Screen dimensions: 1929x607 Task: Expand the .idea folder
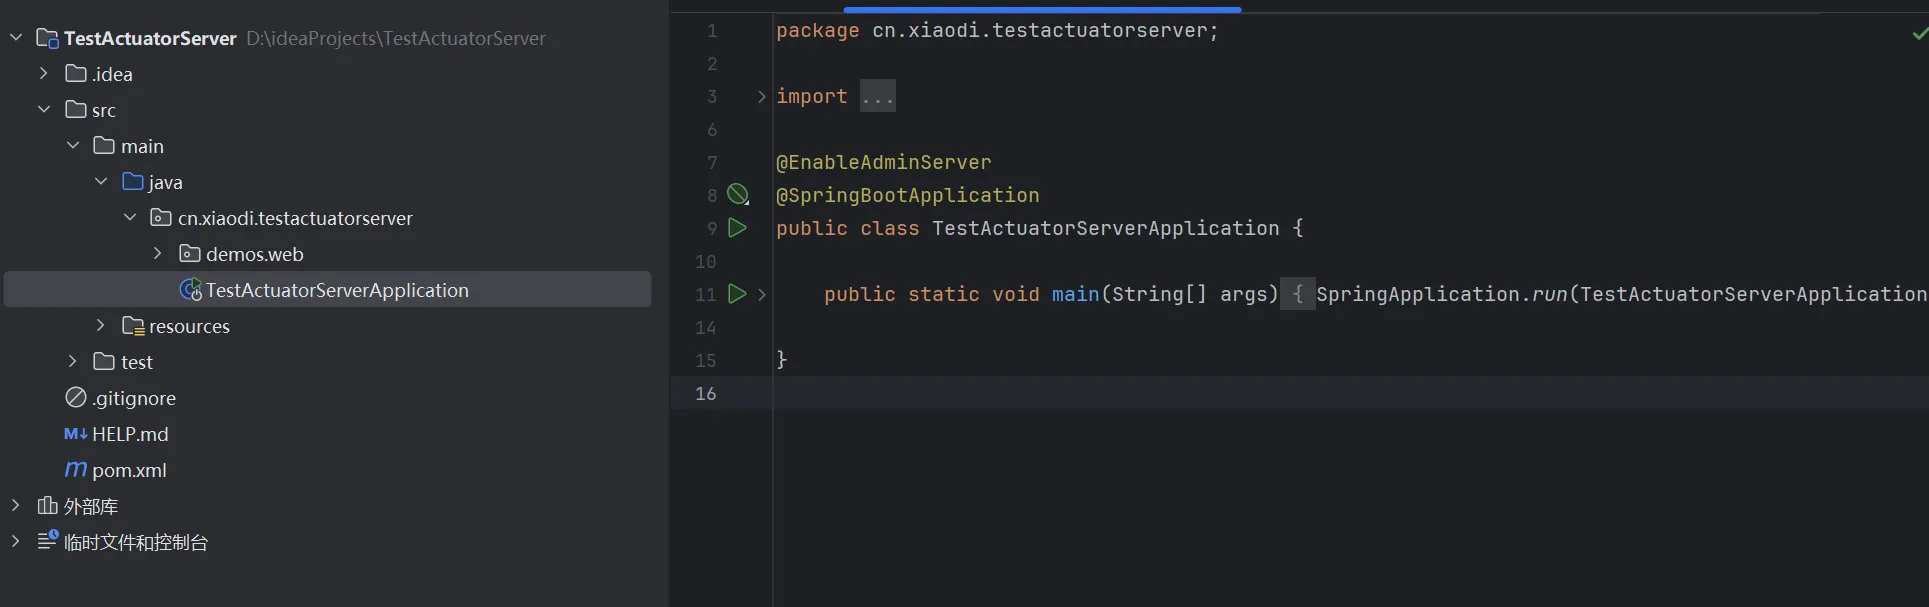point(44,74)
